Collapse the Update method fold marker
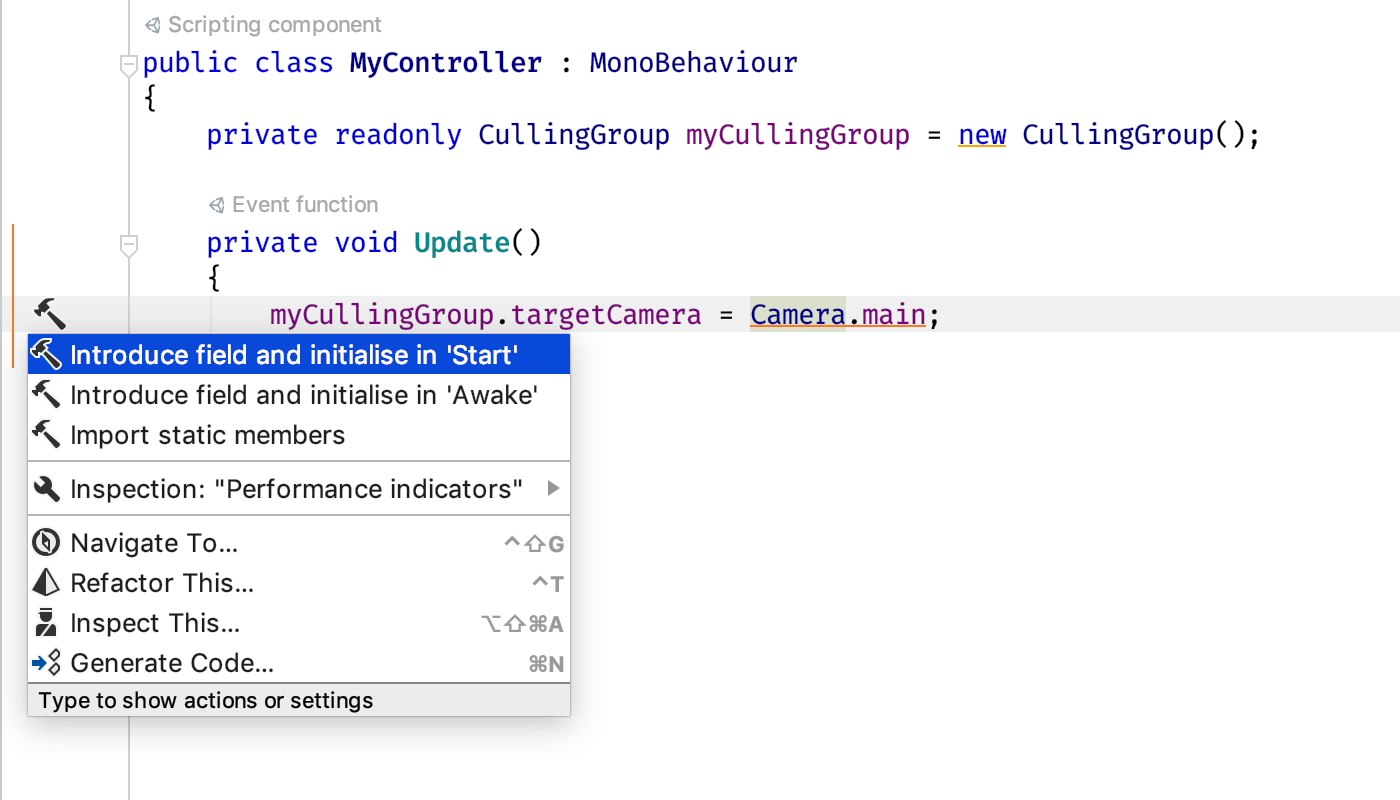This screenshot has width=1400, height=800. tap(128, 245)
